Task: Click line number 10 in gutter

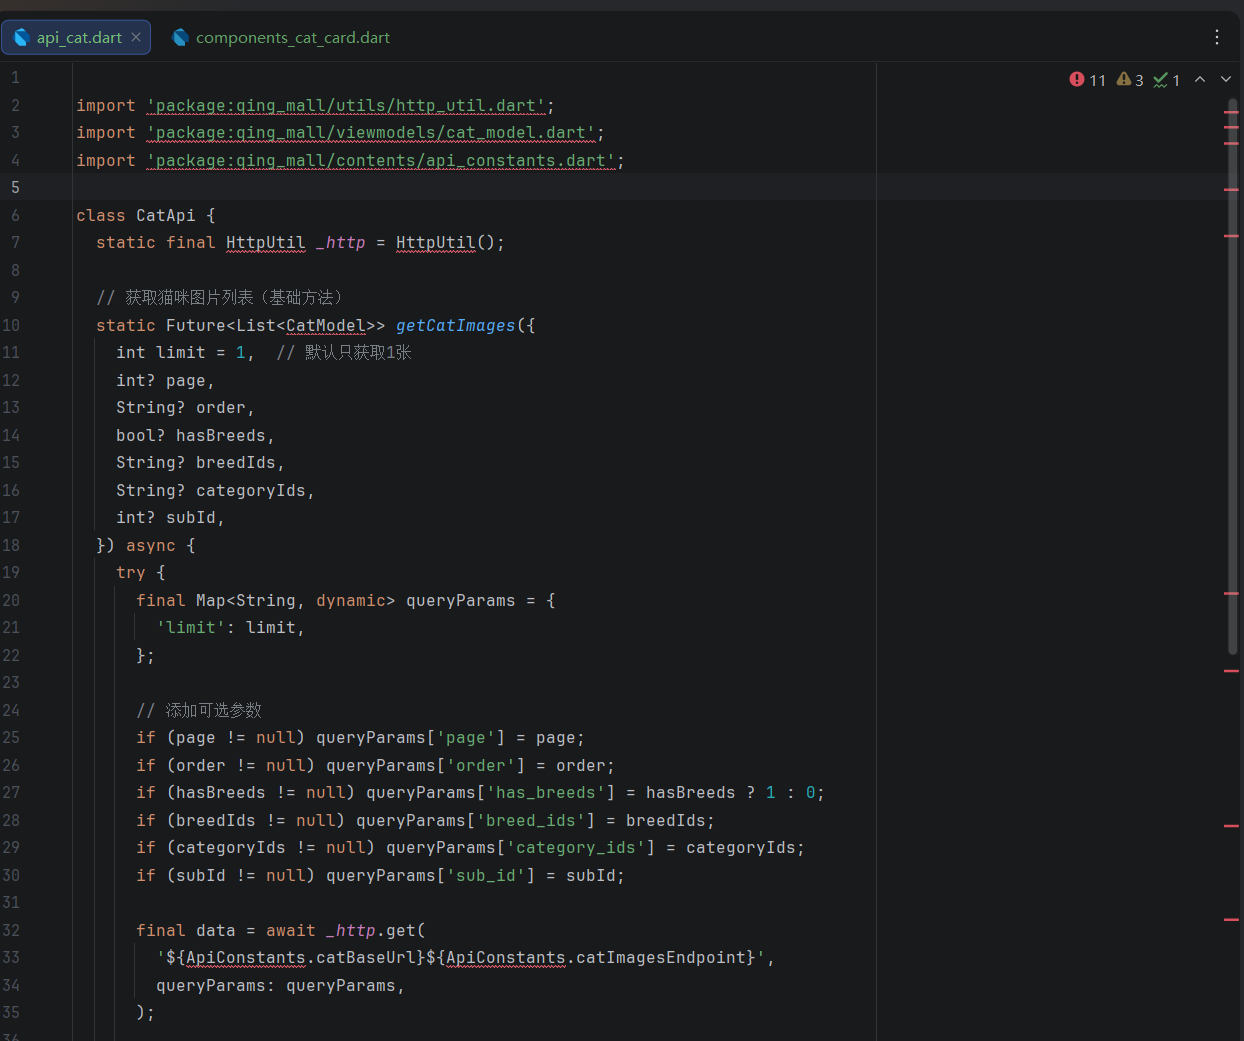Action: point(11,325)
